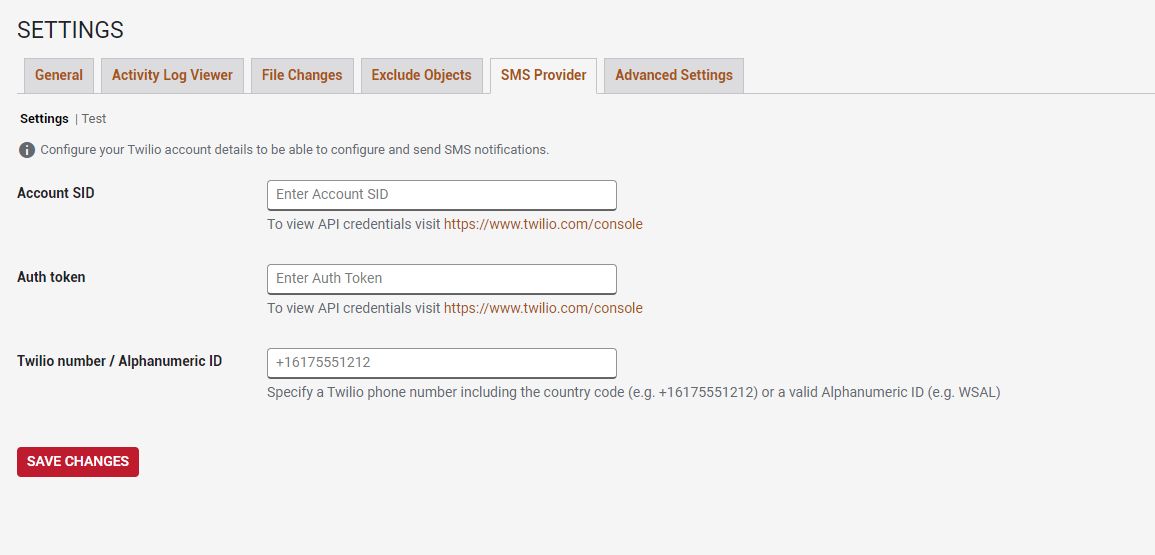Select the Settings sub-section link

coord(44,119)
